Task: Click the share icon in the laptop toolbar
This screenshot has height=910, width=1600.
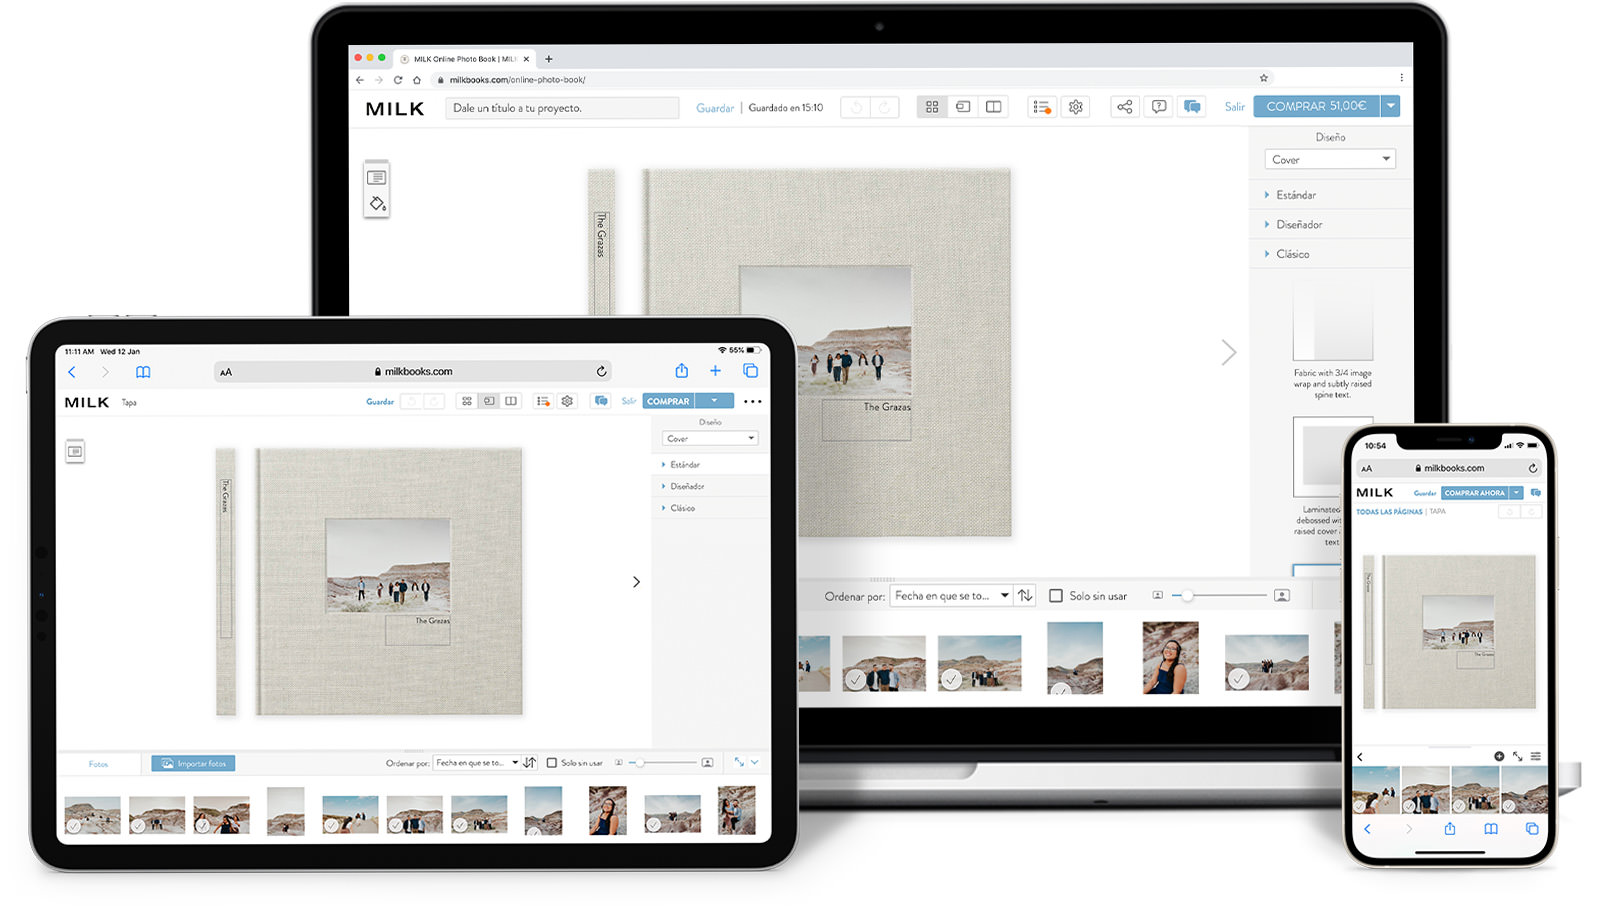Action: coord(1125,107)
